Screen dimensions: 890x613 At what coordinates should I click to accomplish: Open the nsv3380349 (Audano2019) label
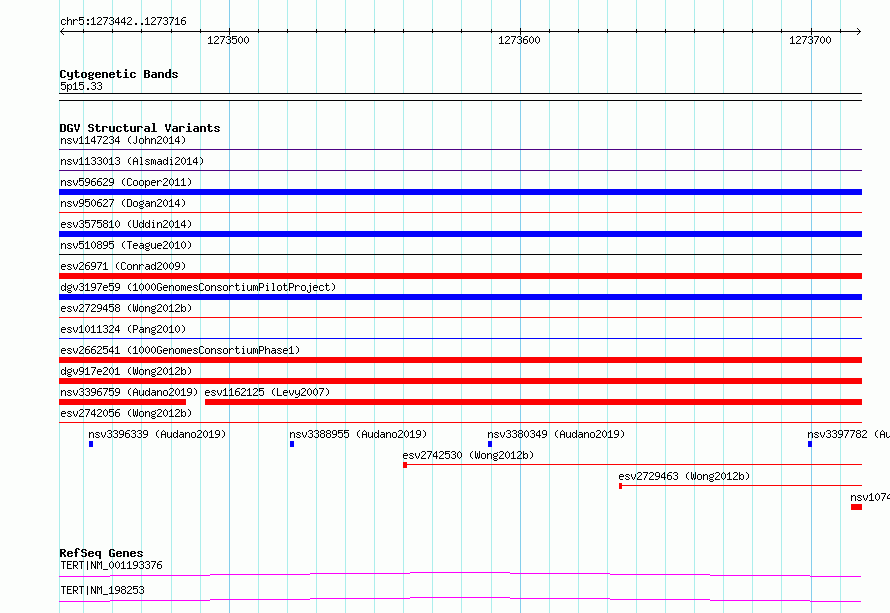[x=556, y=434]
